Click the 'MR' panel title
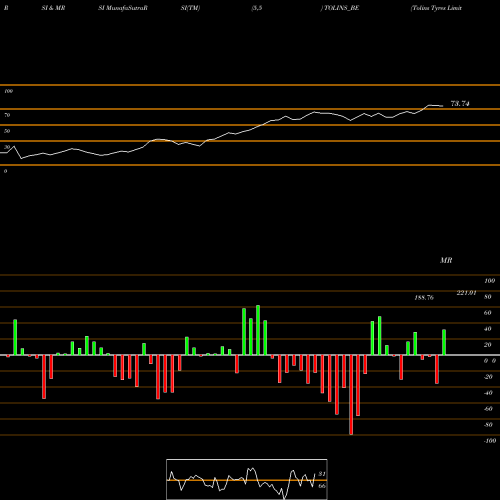 [x=446, y=260]
